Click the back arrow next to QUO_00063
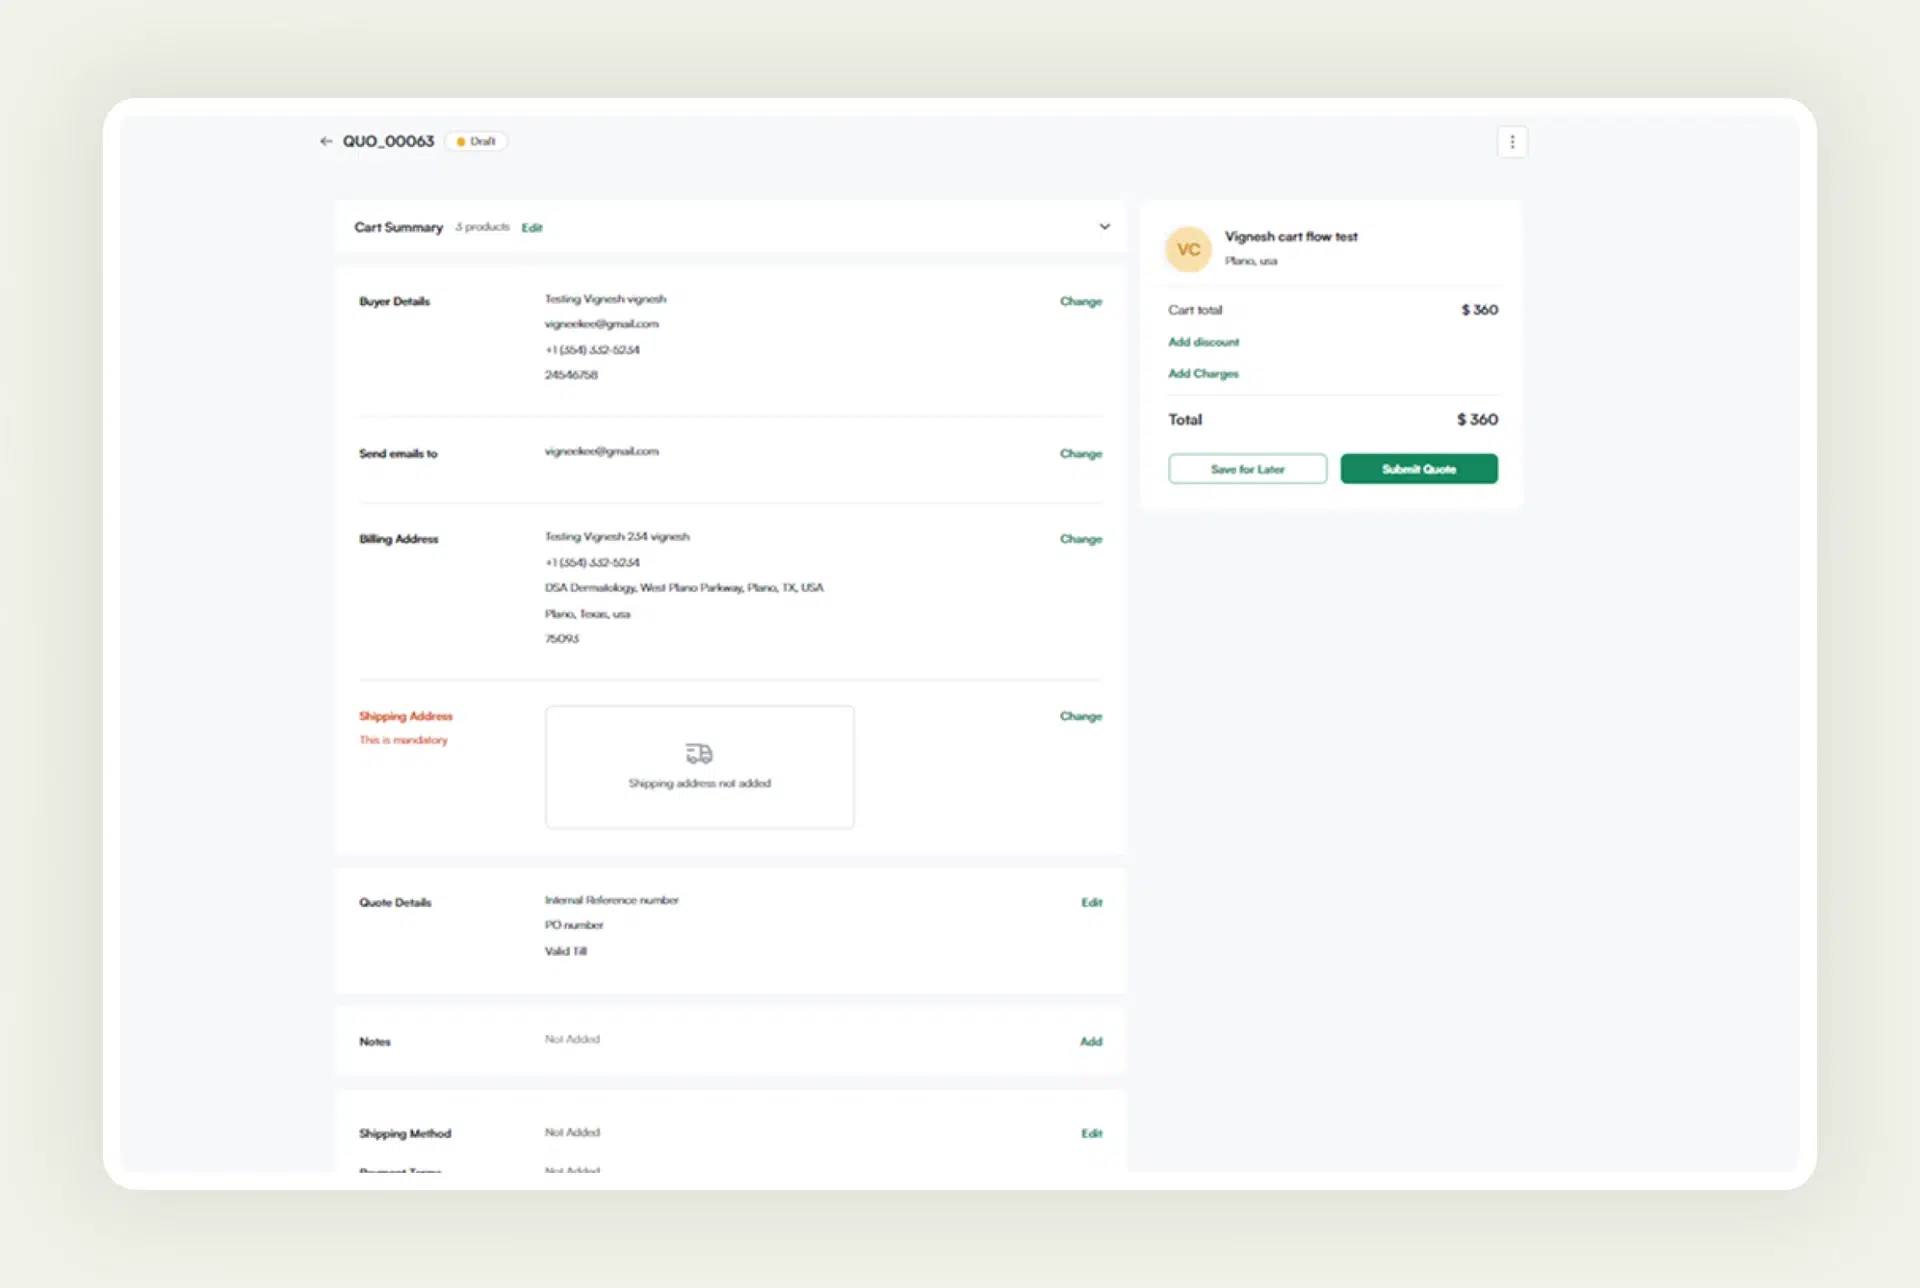This screenshot has height=1288, width=1920. (x=326, y=141)
